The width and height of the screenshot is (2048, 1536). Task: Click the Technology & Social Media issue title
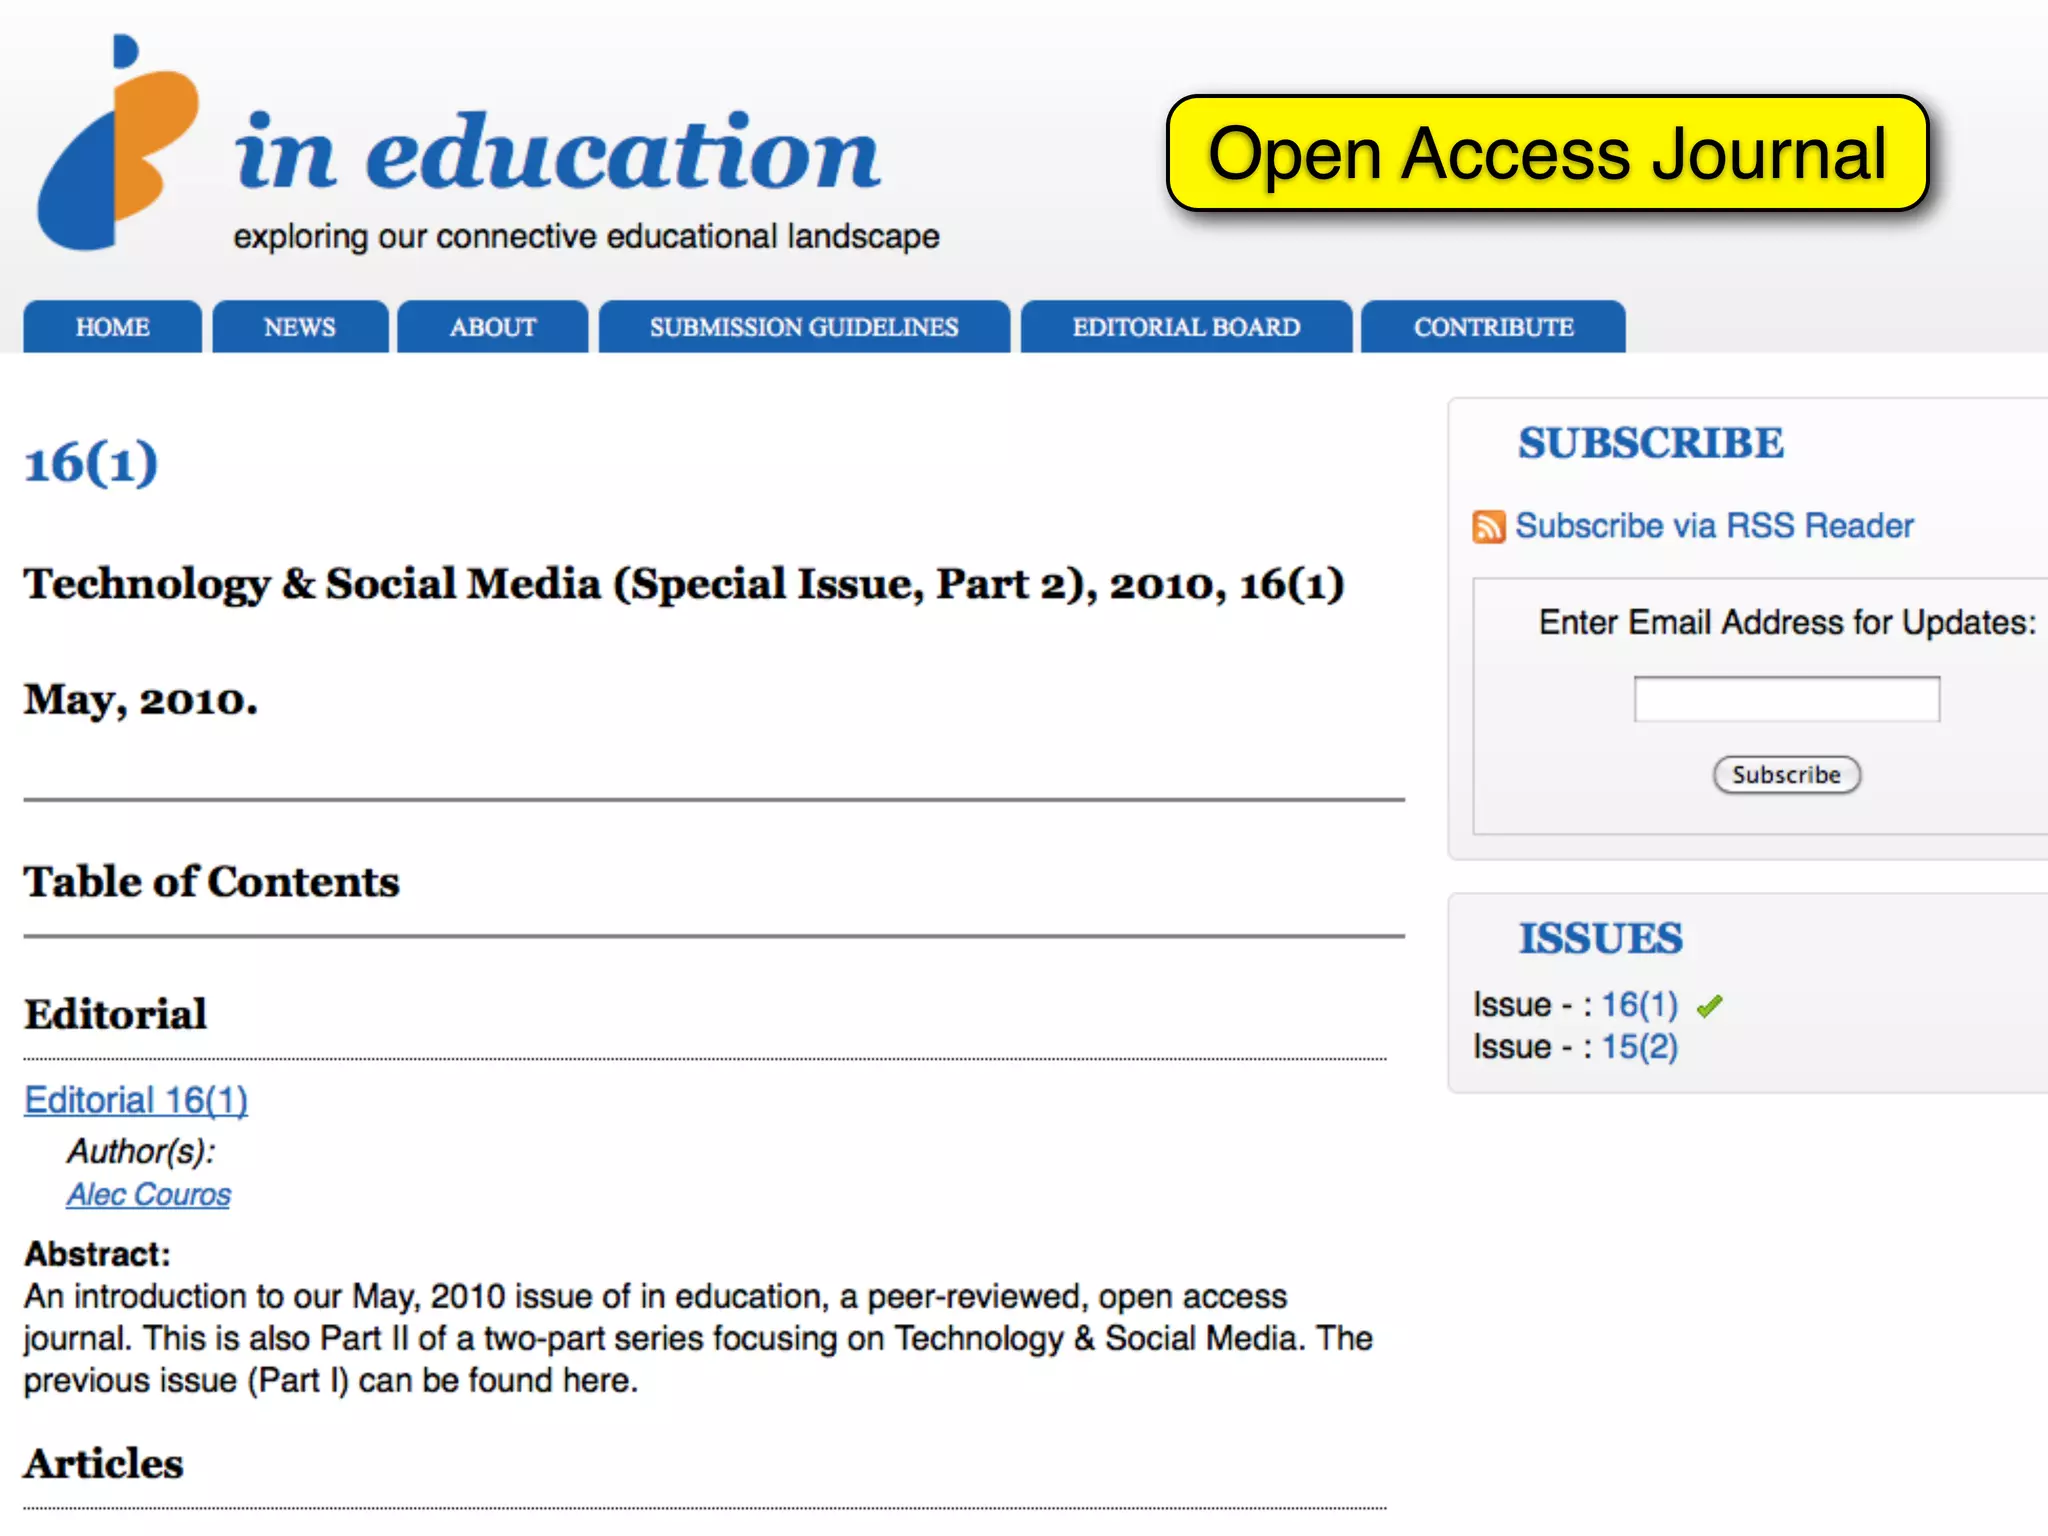[x=684, y=584]
